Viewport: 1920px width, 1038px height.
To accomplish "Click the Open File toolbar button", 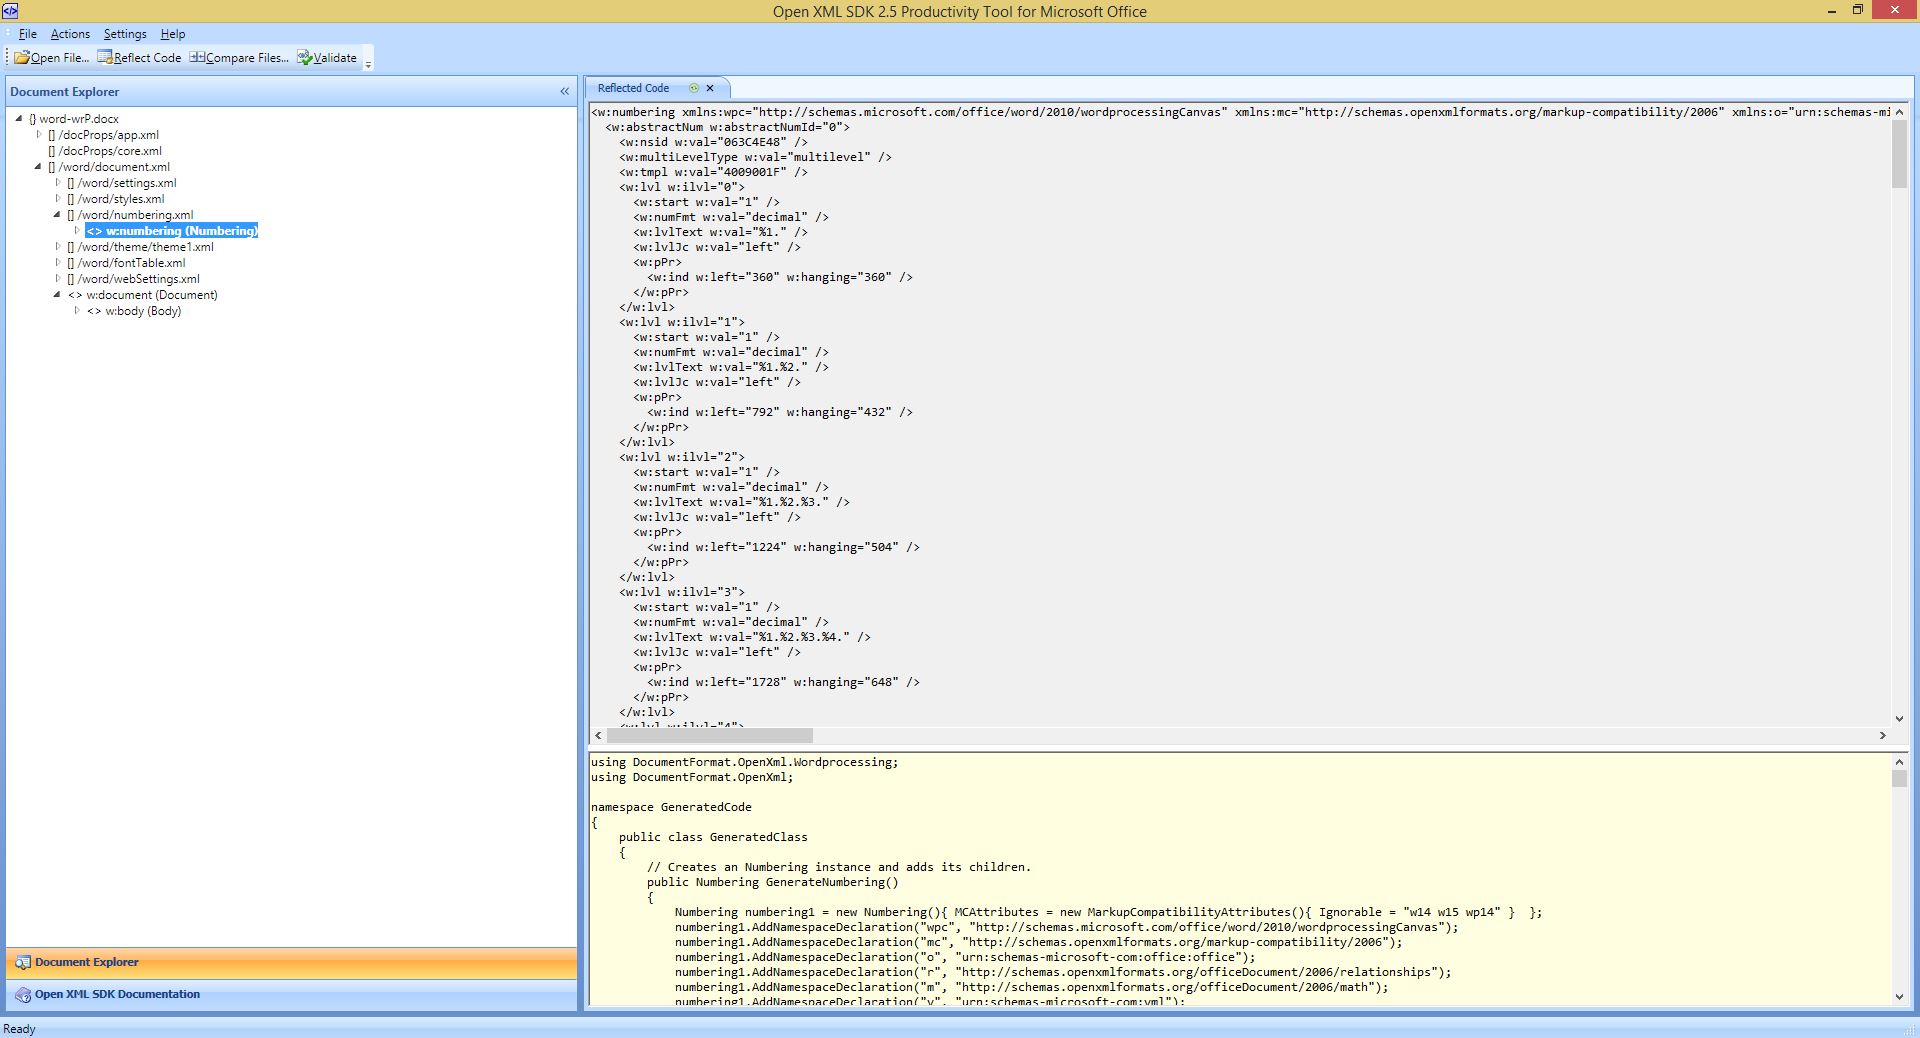I will [52, 58].
